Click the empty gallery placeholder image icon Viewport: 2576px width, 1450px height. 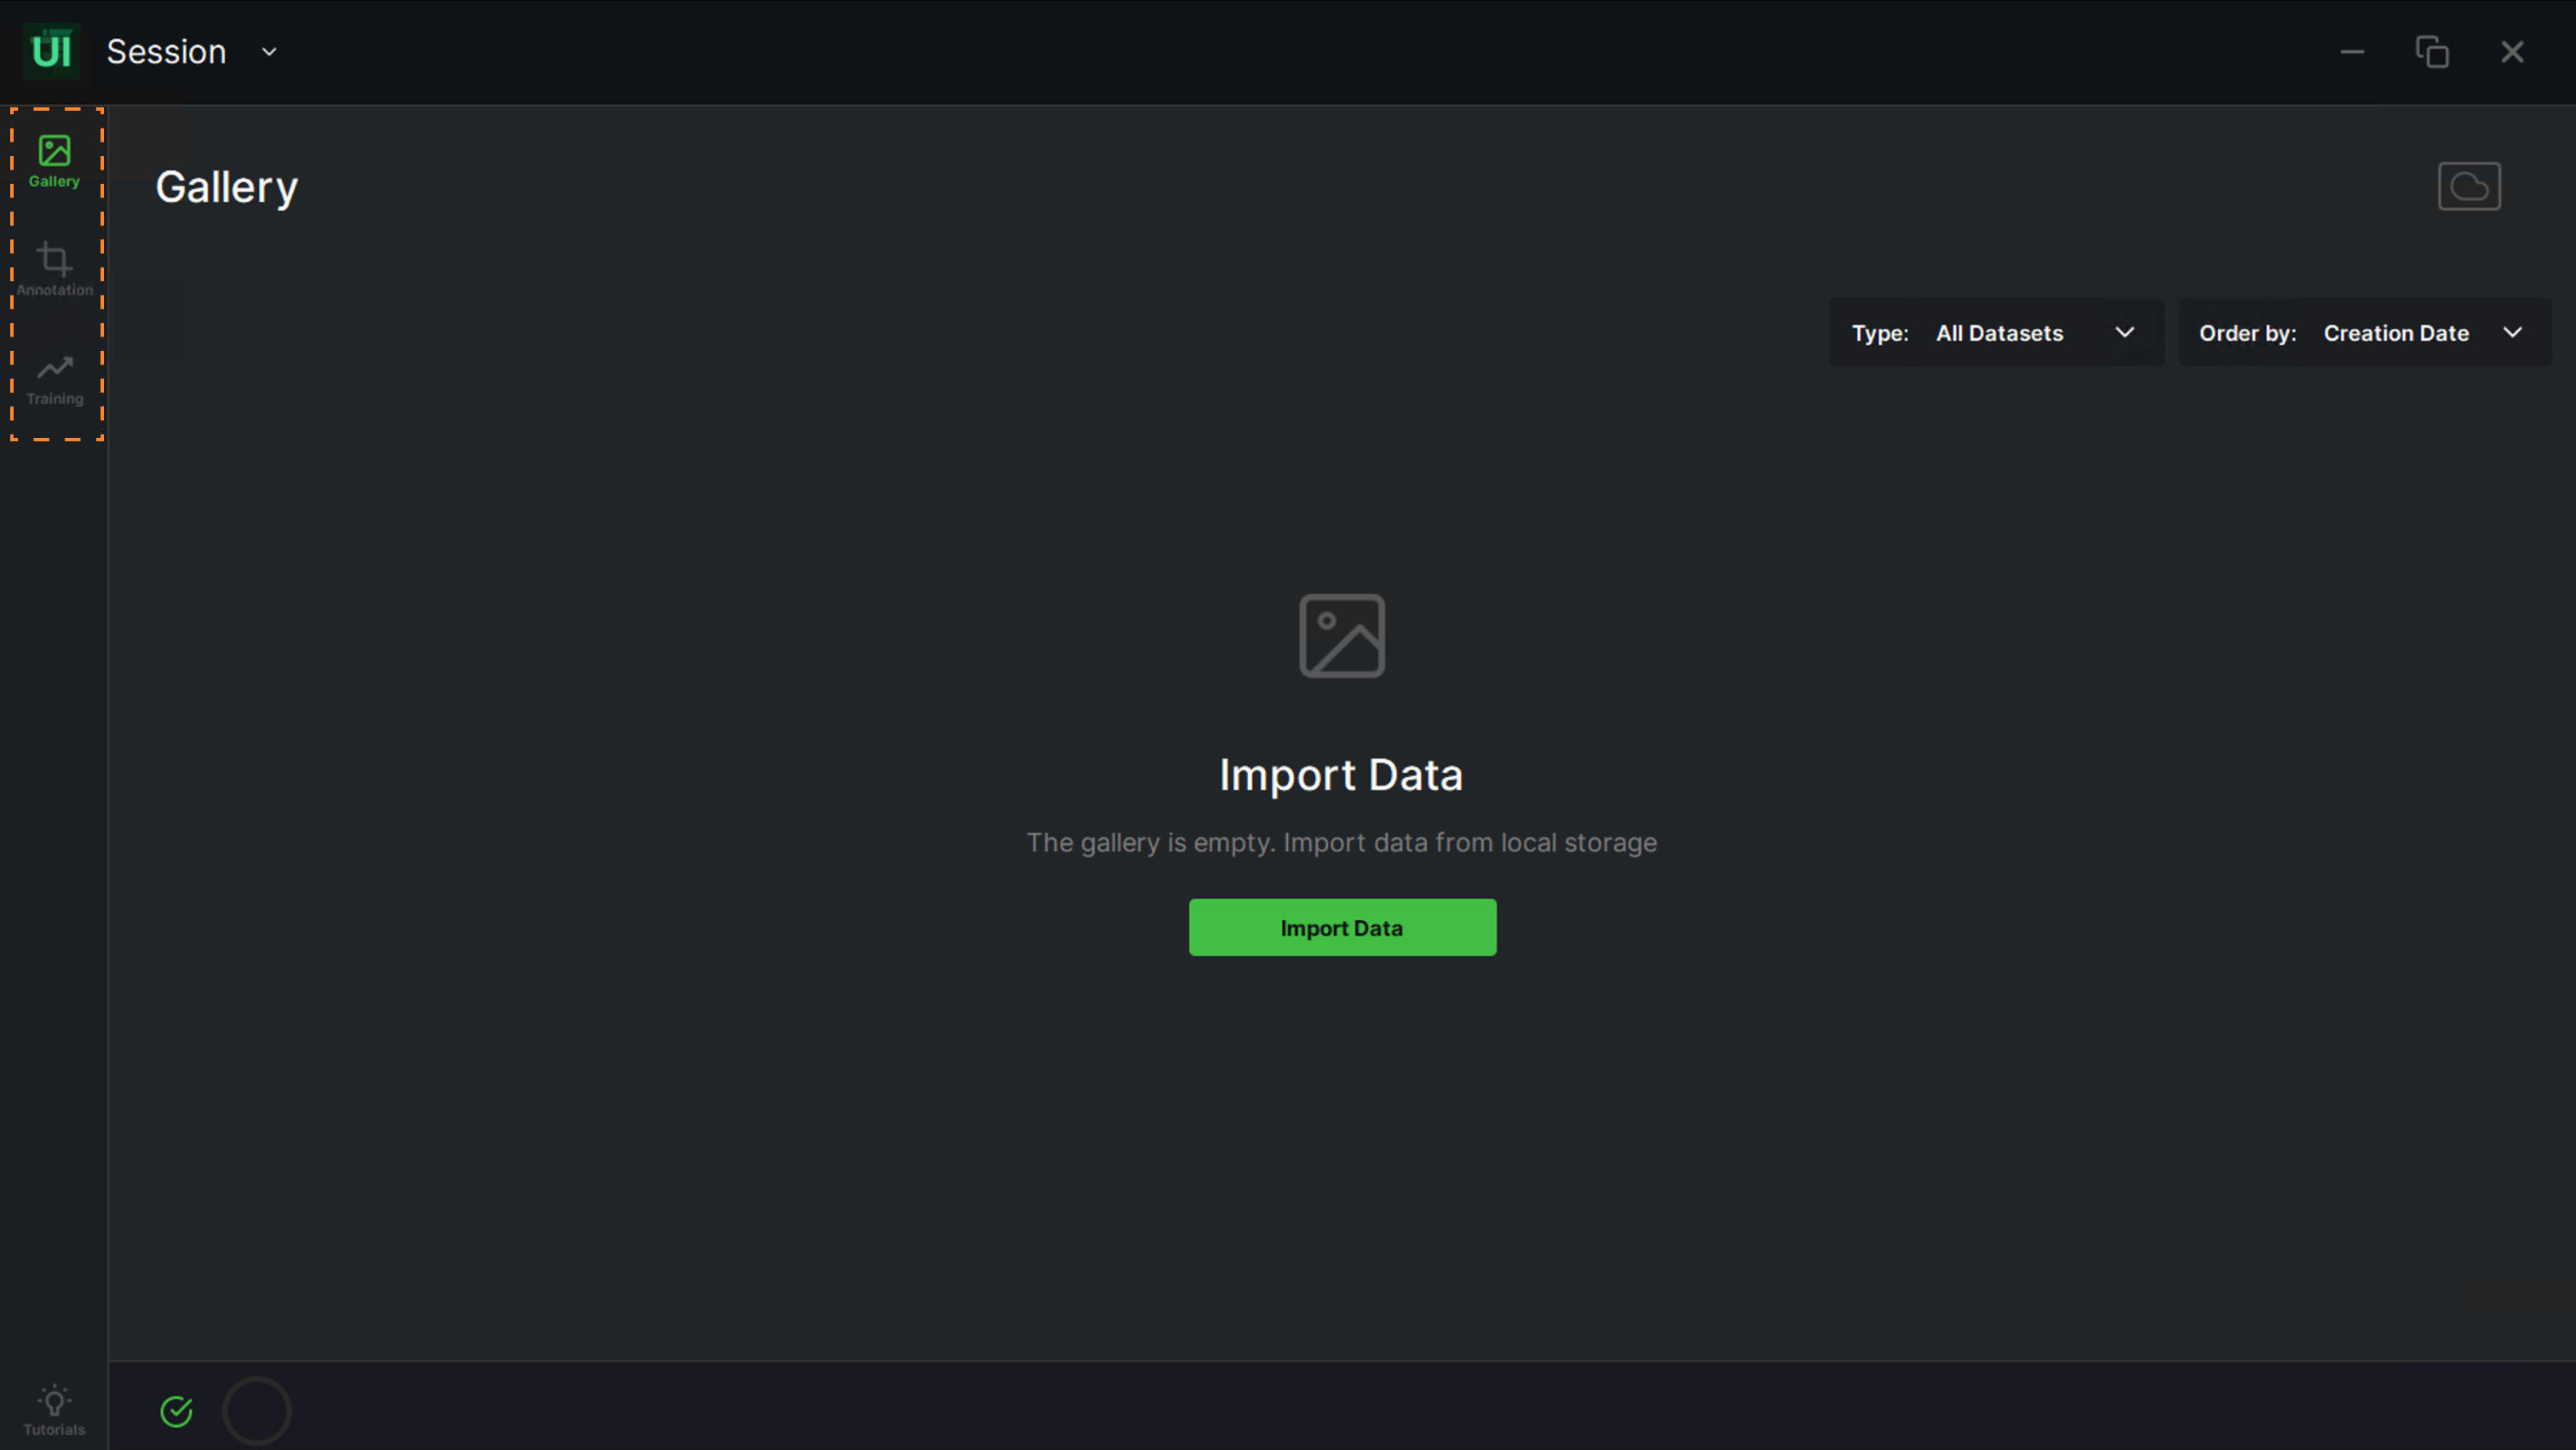[1341, 636]
